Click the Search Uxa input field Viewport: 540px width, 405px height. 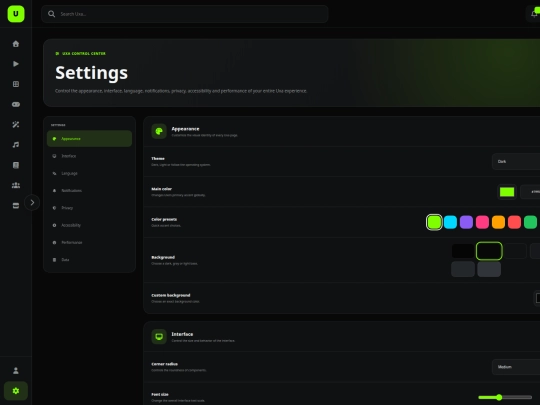(x=185, y=14)
